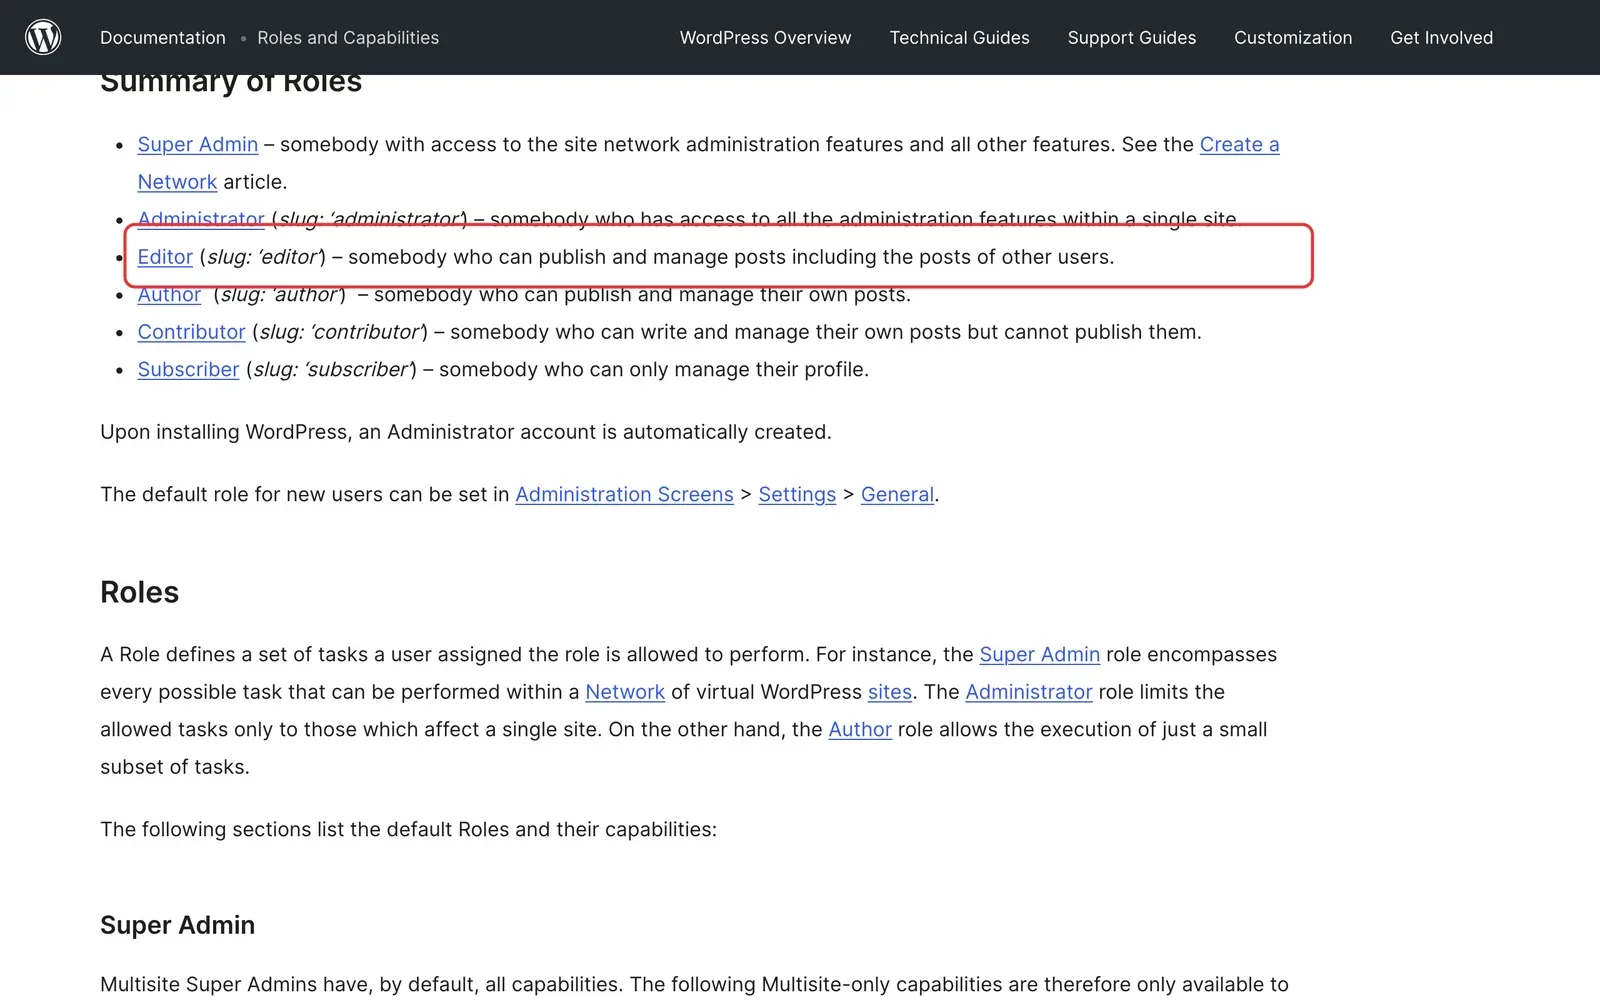This screenshot has height=1000, width=1600.
Task: Click text 'Upon installing WordPress, an Administrator account'
Action: click(x=348, y=432)
